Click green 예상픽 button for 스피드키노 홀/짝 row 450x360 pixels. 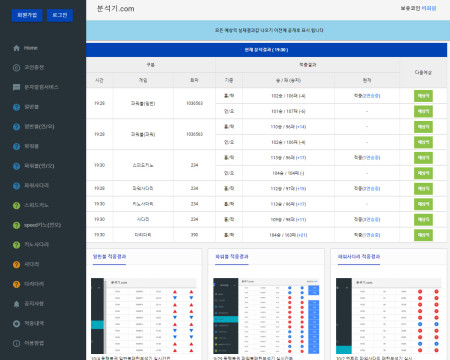pos(423,158)
